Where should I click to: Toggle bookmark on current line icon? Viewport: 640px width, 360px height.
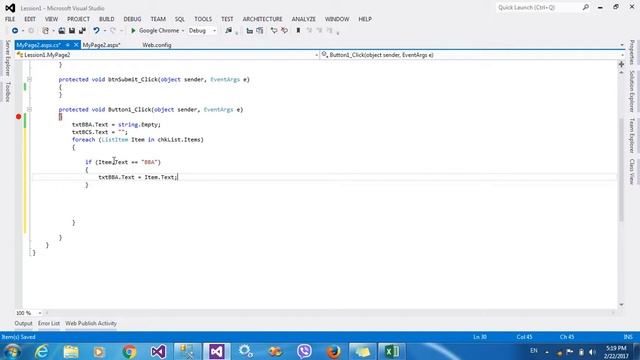click(x=298, y=31)
